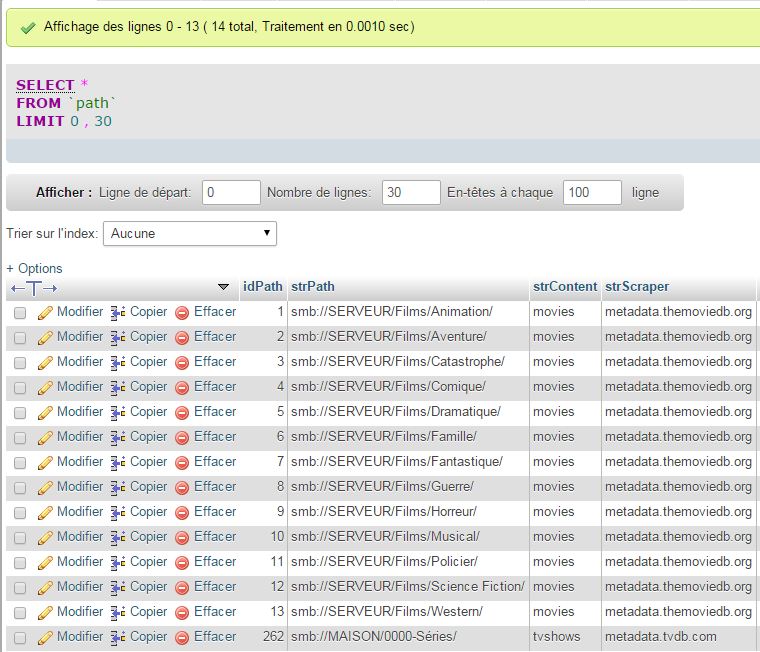This screenshot has height=652, width=760.
Task: Click Effacer link for Films/Musical row
Action: (215, 536)
